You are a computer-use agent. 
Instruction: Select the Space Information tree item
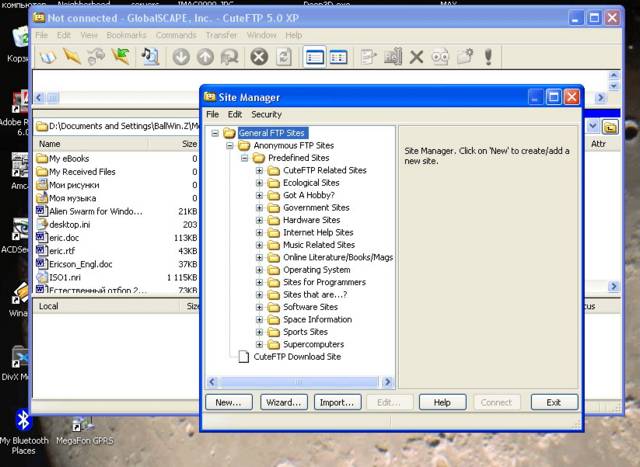click(318, 320)
